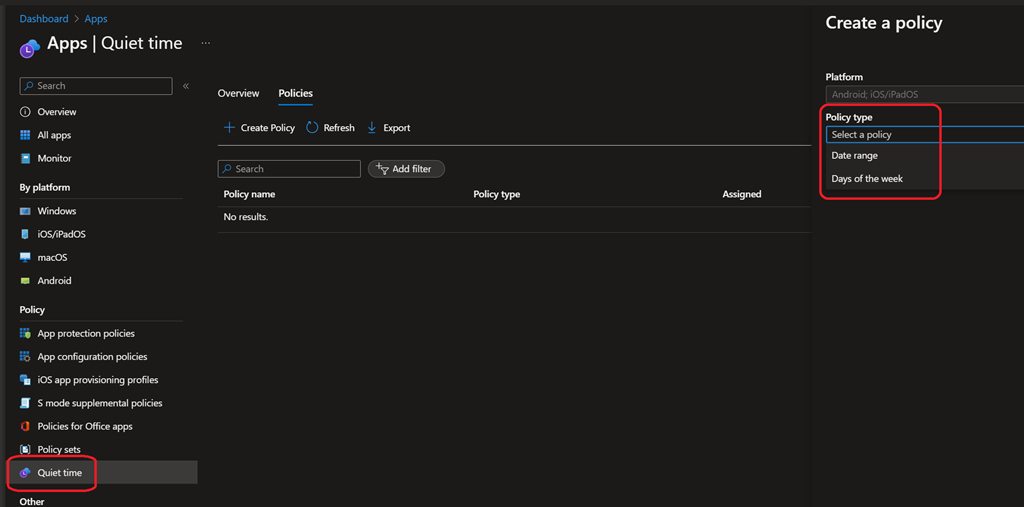This screenshot has height=507, width=1024.
Task: Open App protection policies icon
Action: coord(26,334)
